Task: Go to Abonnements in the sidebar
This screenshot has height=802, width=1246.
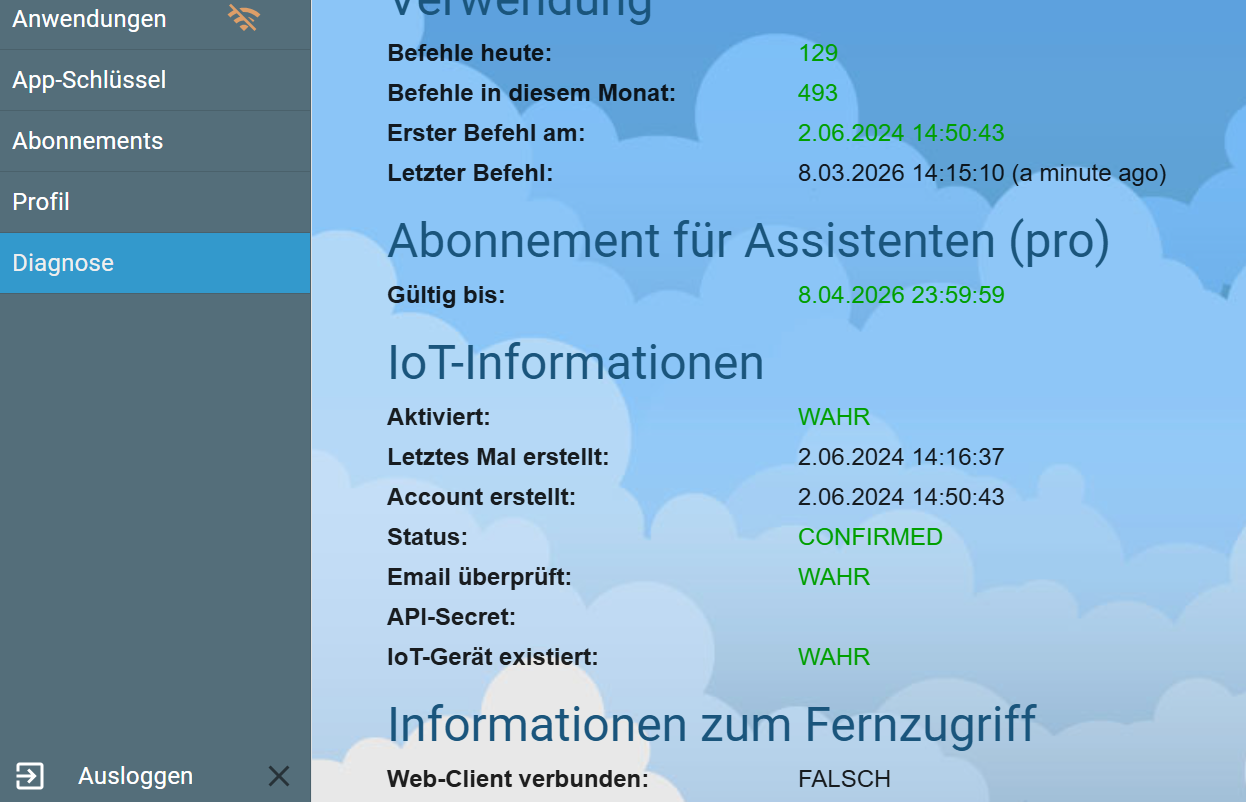Action: [155, 141]
